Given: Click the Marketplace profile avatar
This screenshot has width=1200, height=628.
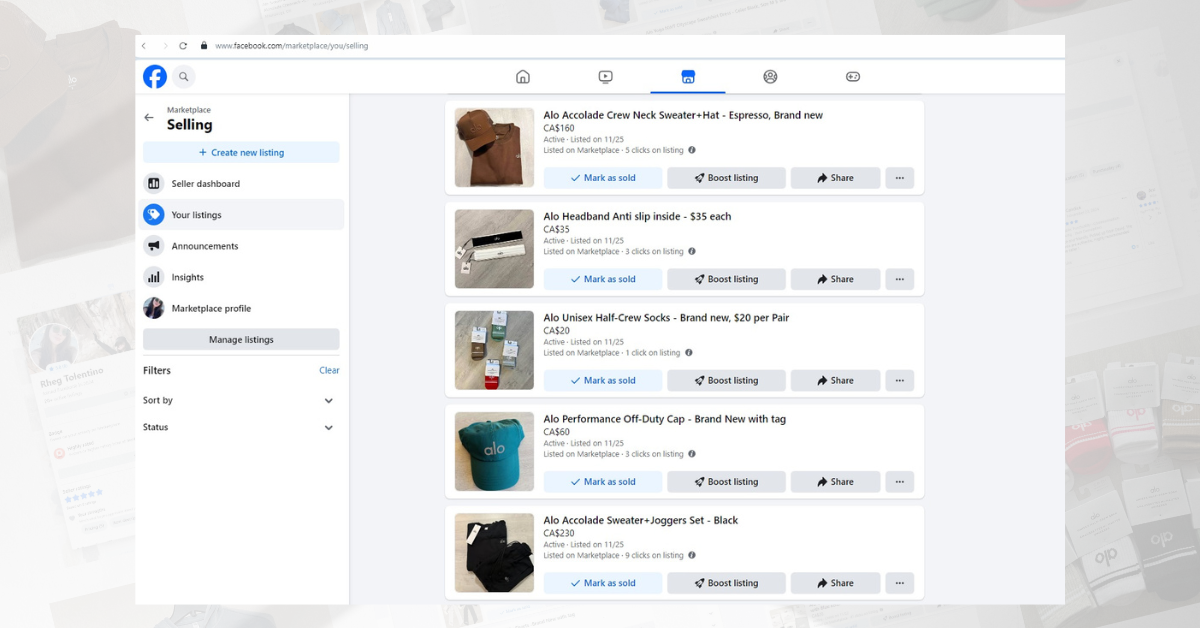Looking at the screenshot, I should point(154,308).
